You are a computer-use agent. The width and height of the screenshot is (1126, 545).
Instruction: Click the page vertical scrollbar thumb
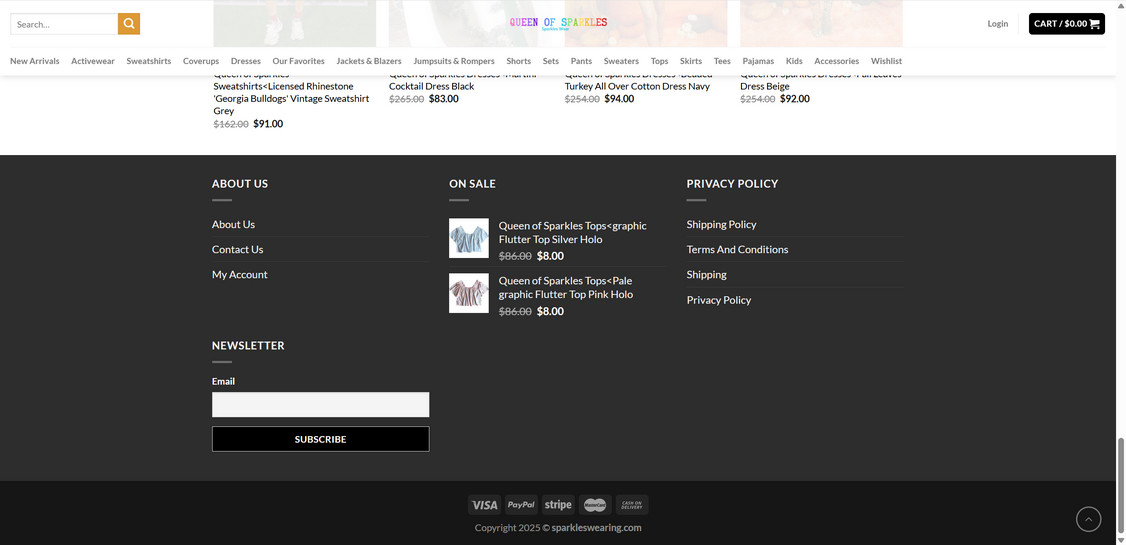point(1120,484)
